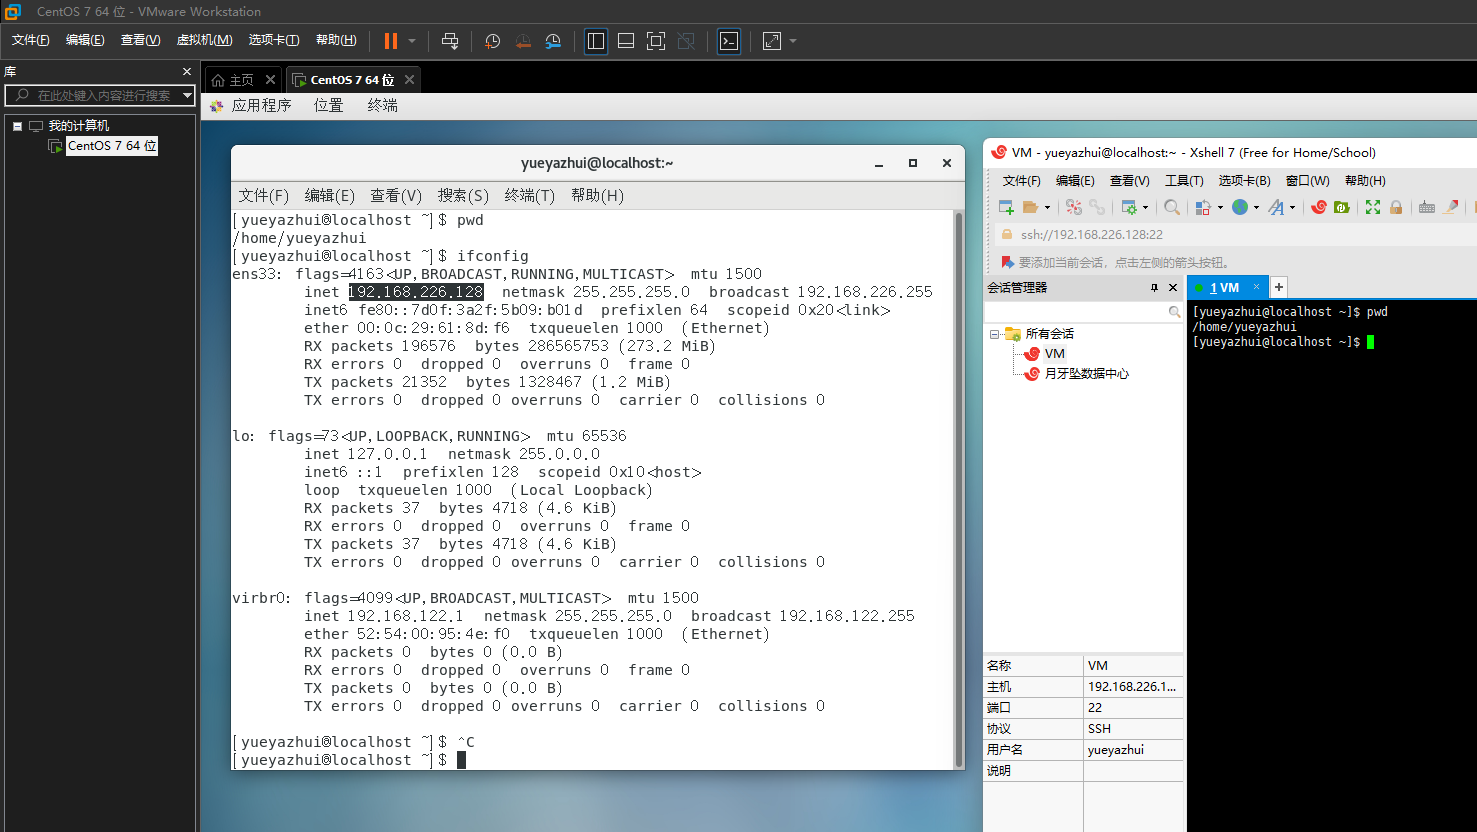
Task: Open the font settings dropdown in Xshell
Action: click(1293, 207)
